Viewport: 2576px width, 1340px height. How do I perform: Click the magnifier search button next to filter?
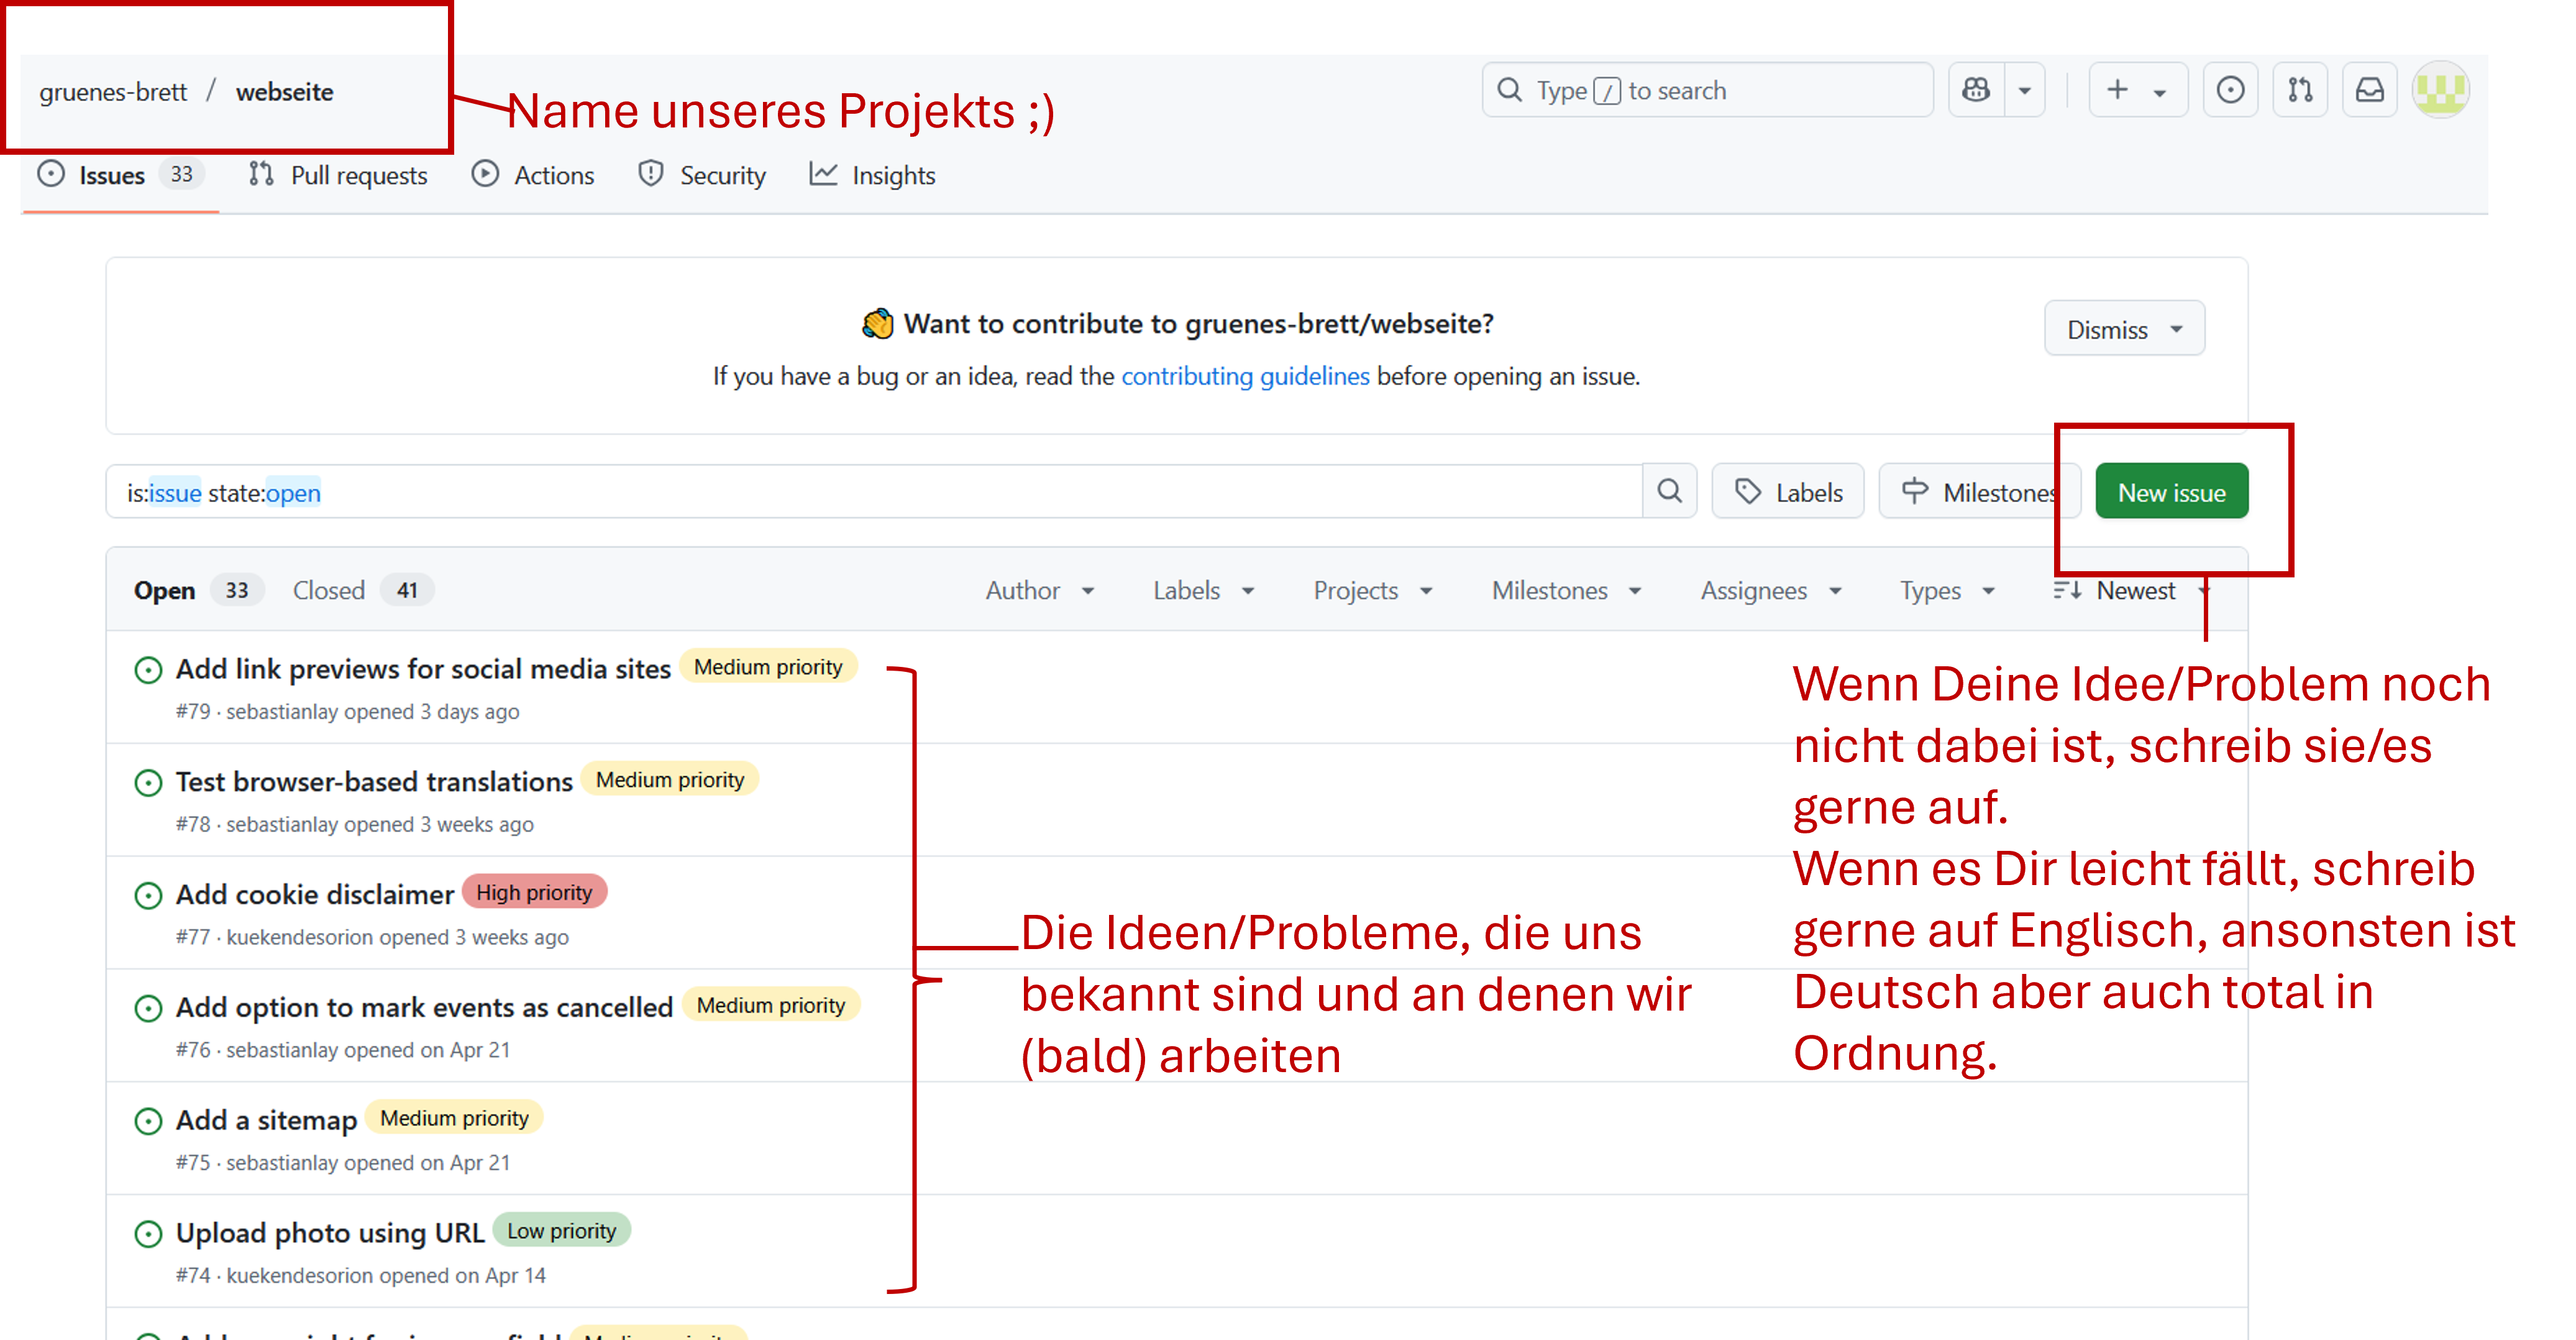pos(1669,492)
